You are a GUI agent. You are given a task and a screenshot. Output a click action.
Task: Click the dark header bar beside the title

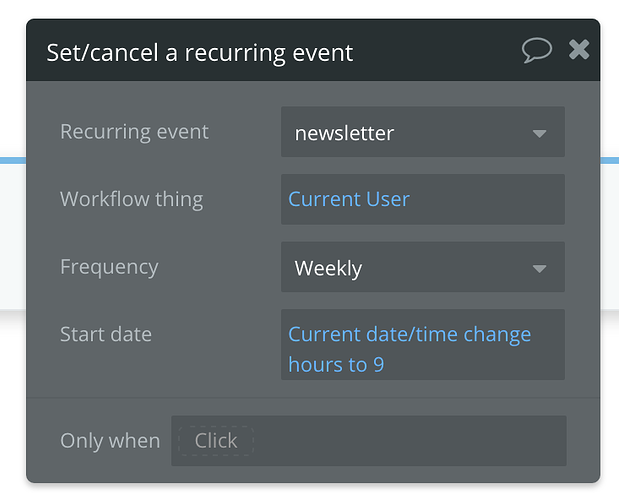(440, 52)
